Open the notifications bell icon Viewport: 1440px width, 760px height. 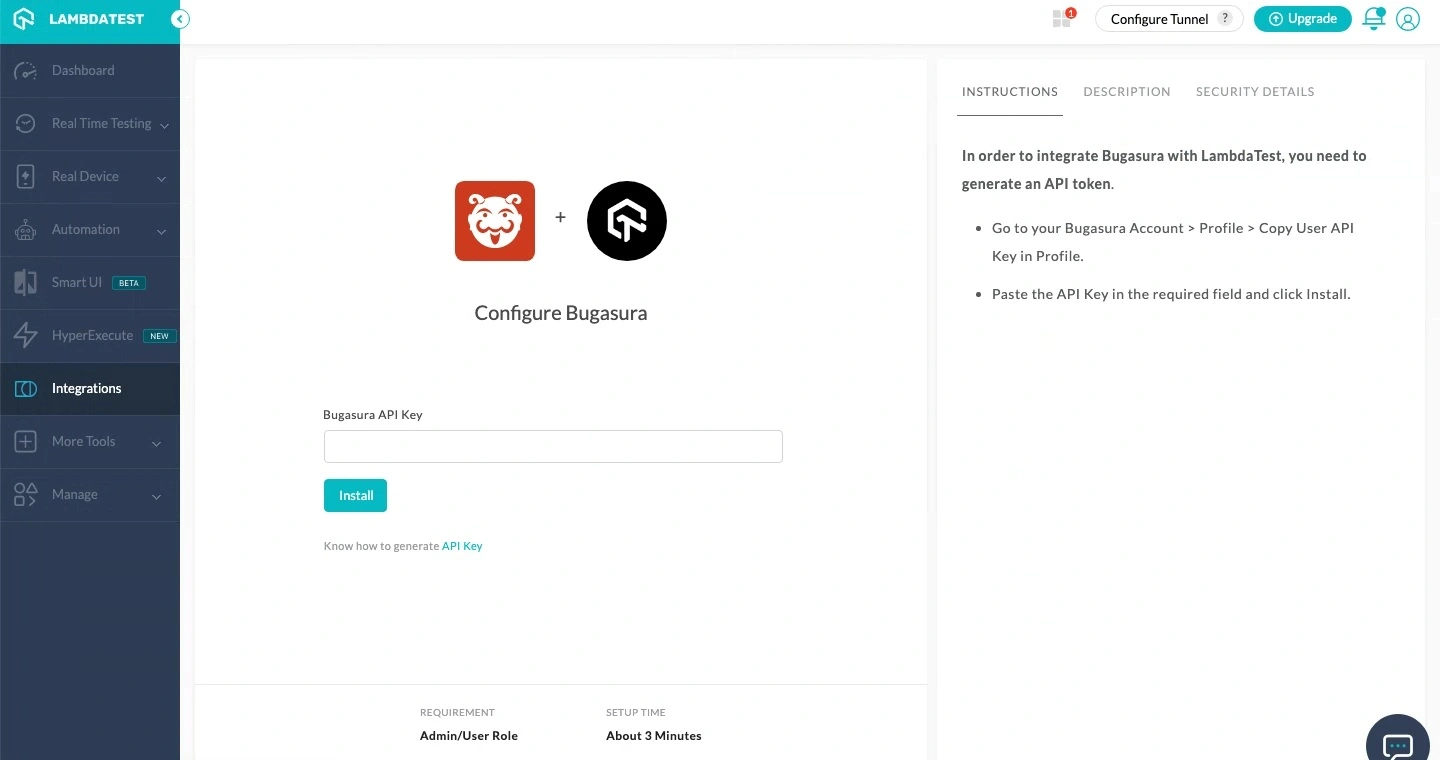[1374, 19]
